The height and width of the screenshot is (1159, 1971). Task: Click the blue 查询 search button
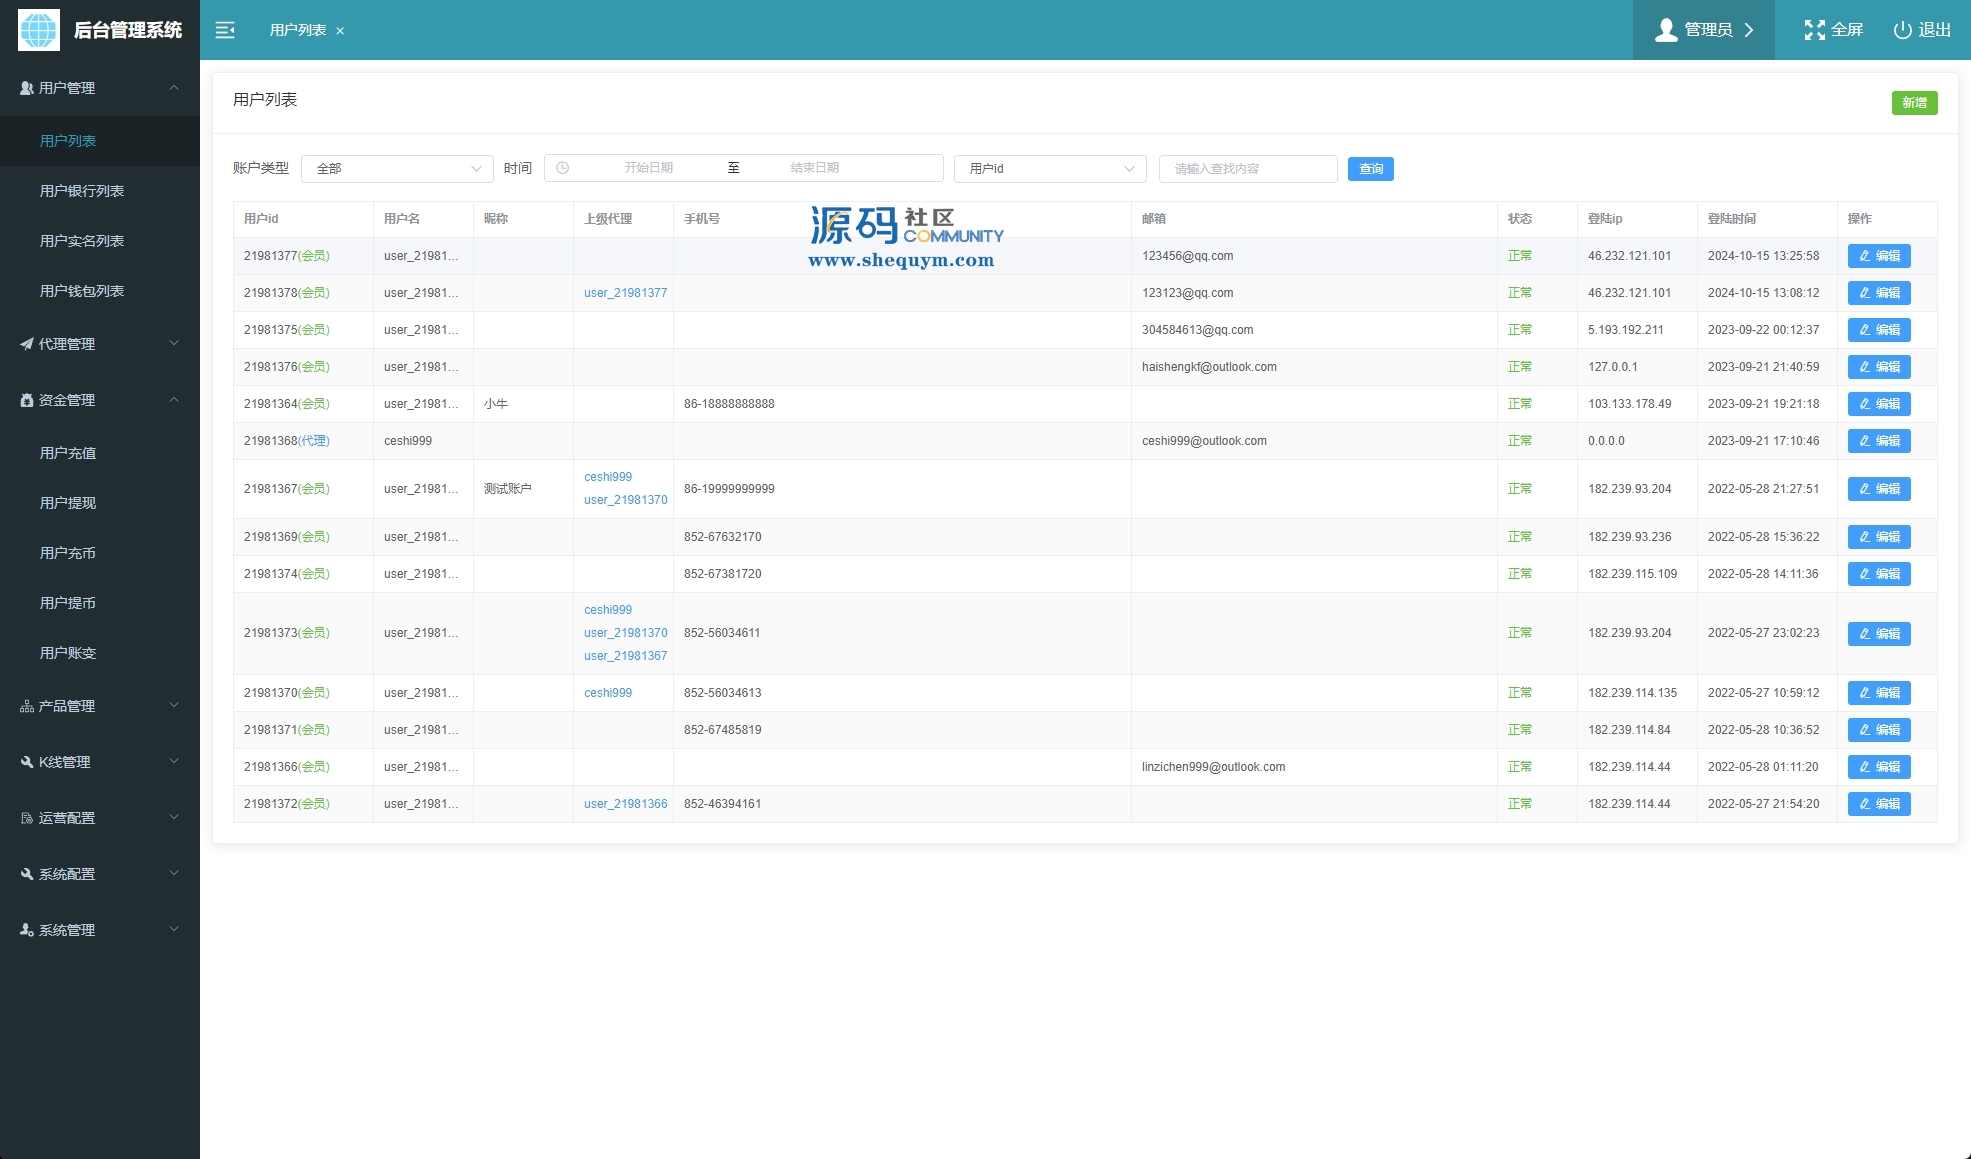[1370, 169]
